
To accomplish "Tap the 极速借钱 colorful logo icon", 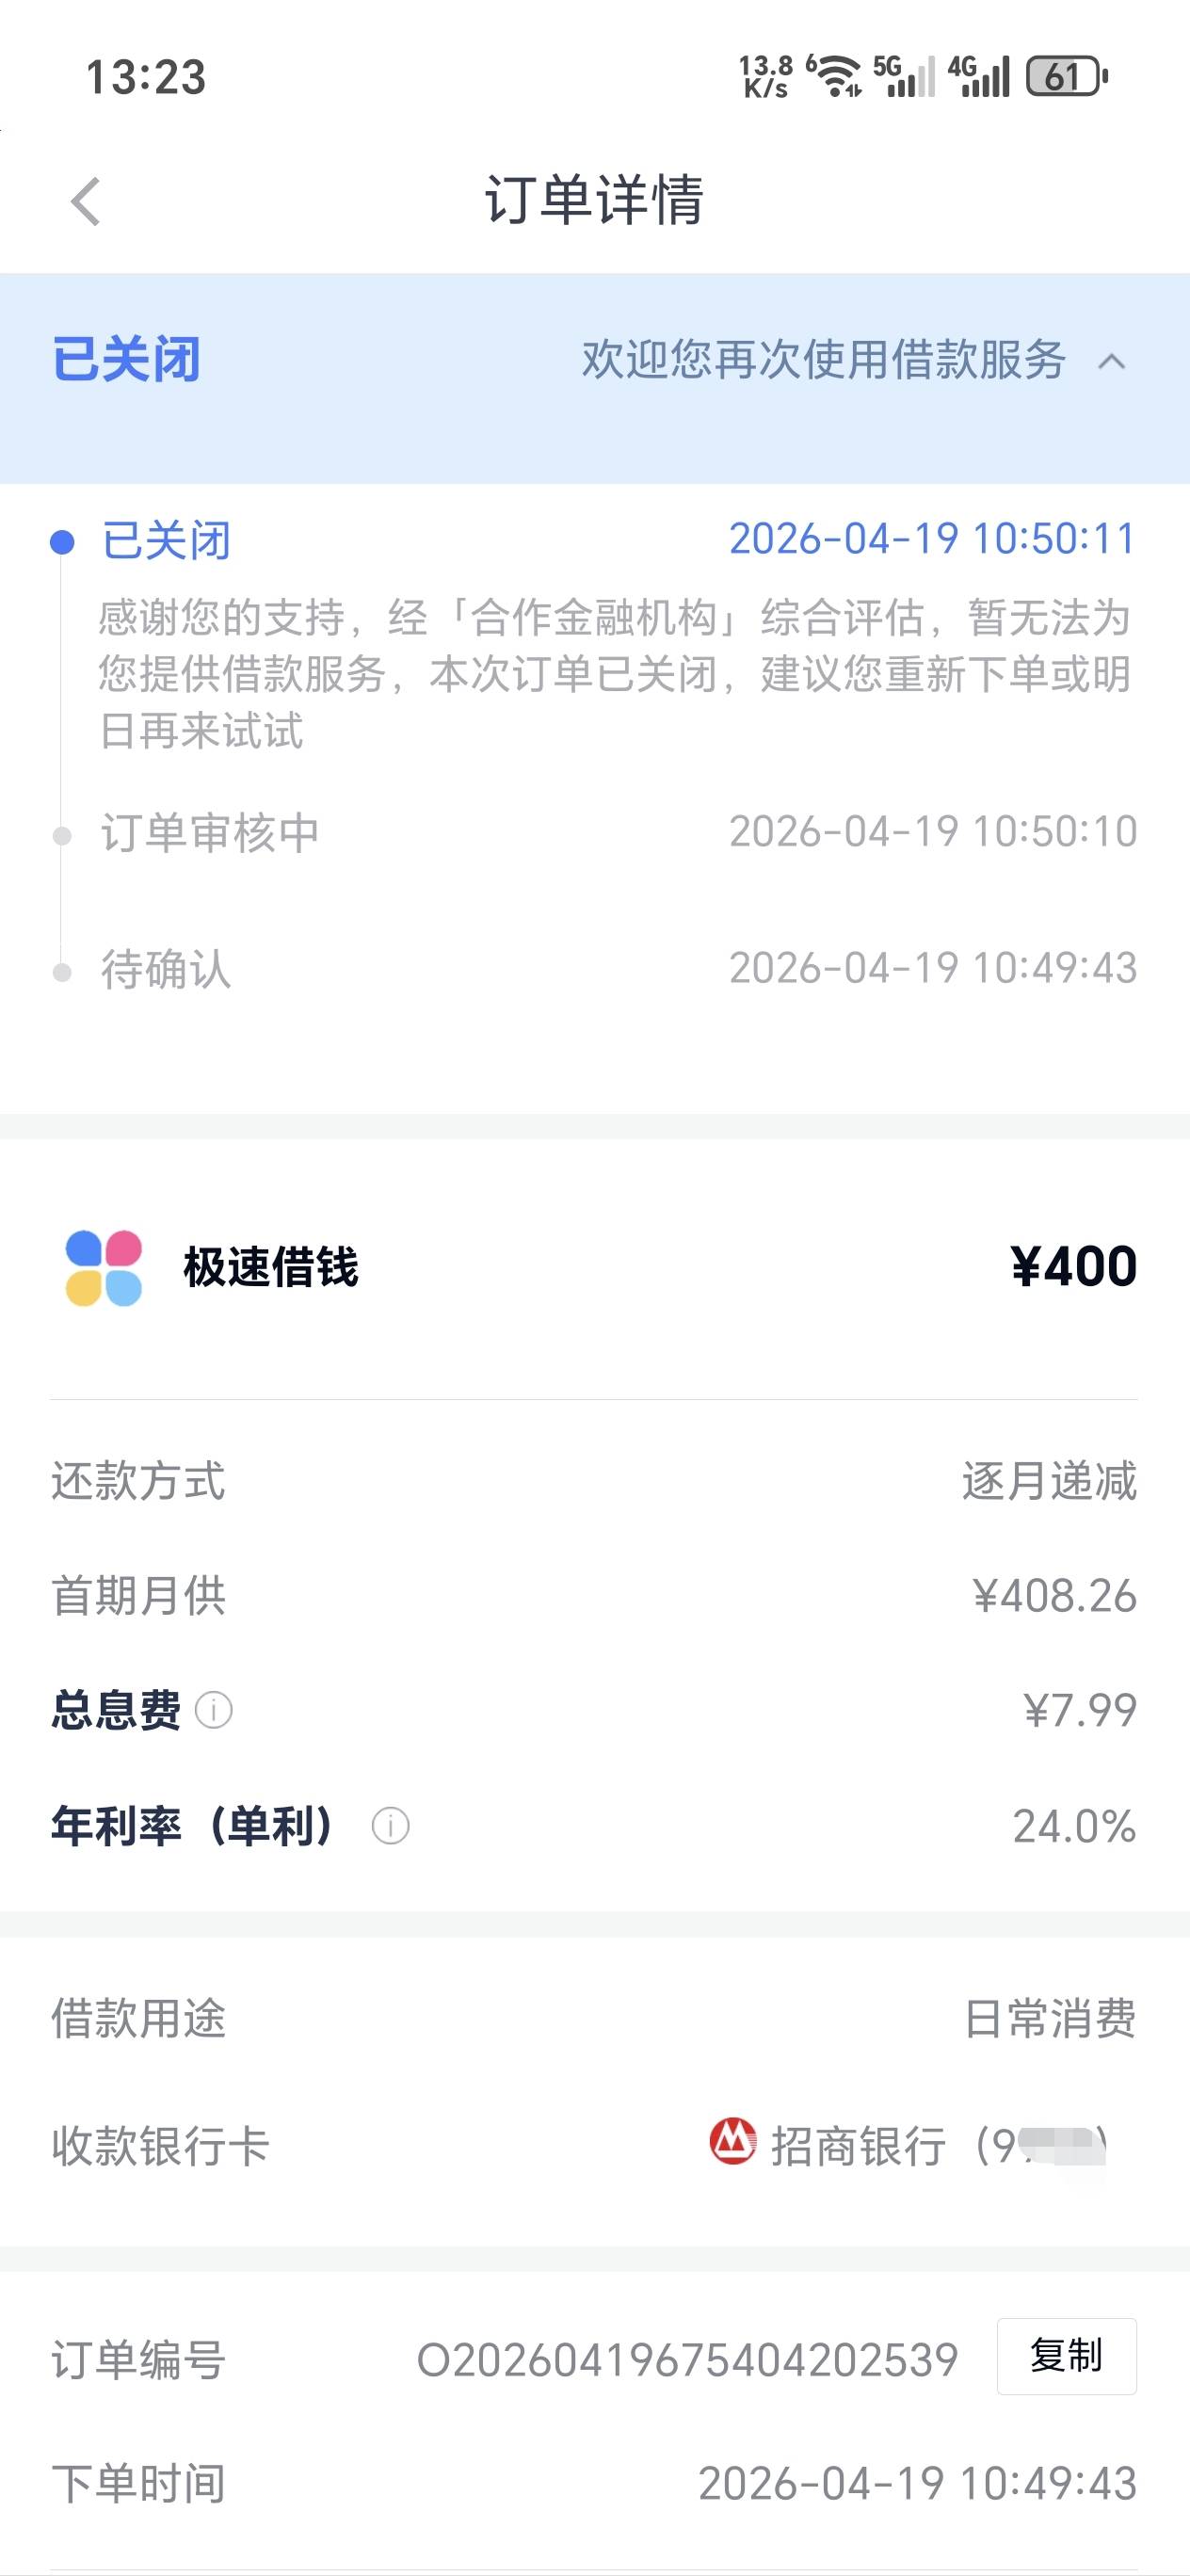I will pyautogui.click(x=103, y=1267).
